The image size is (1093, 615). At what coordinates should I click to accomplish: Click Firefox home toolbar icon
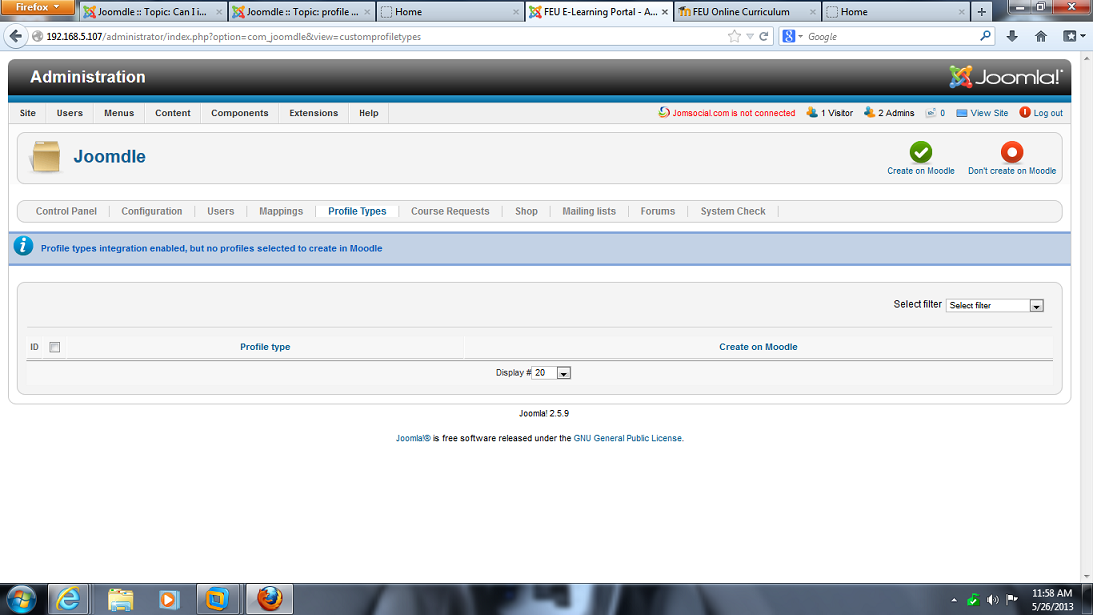[1041, 36]
